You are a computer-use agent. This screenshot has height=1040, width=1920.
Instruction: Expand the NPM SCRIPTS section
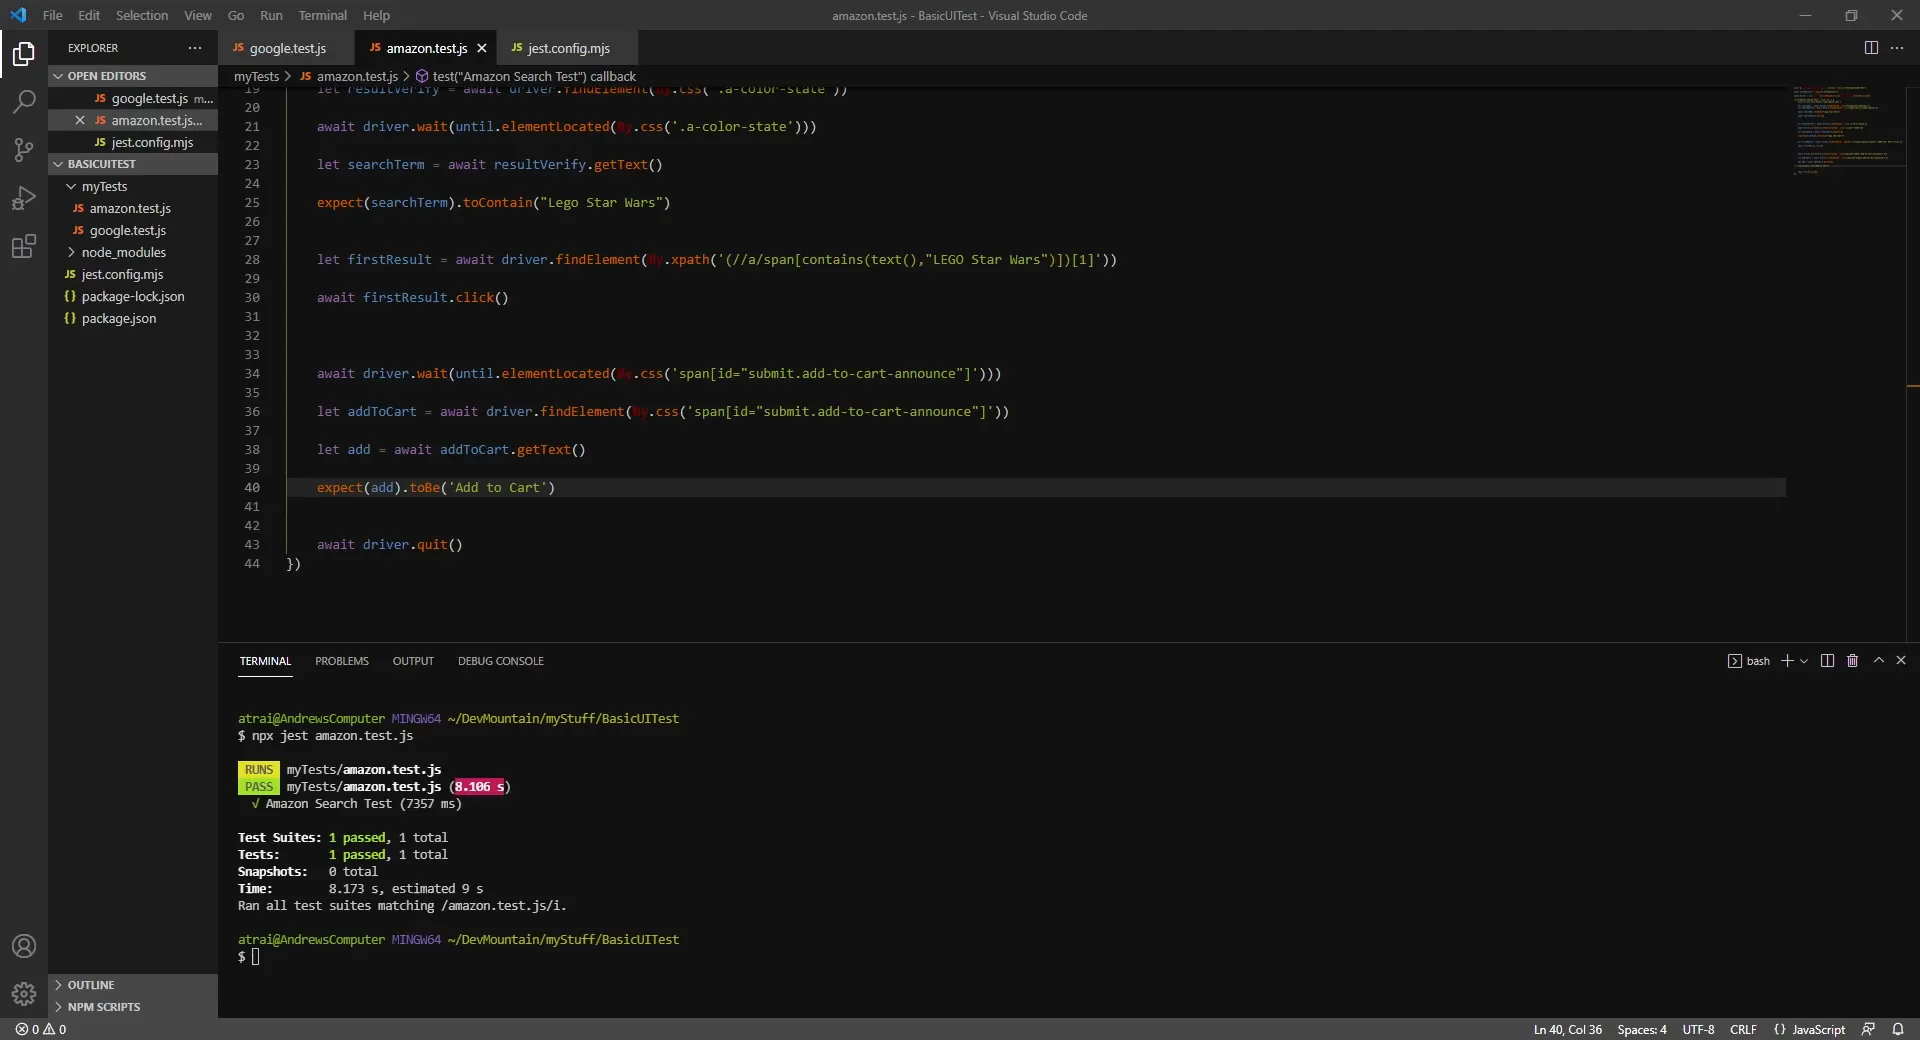(132, 1007)
